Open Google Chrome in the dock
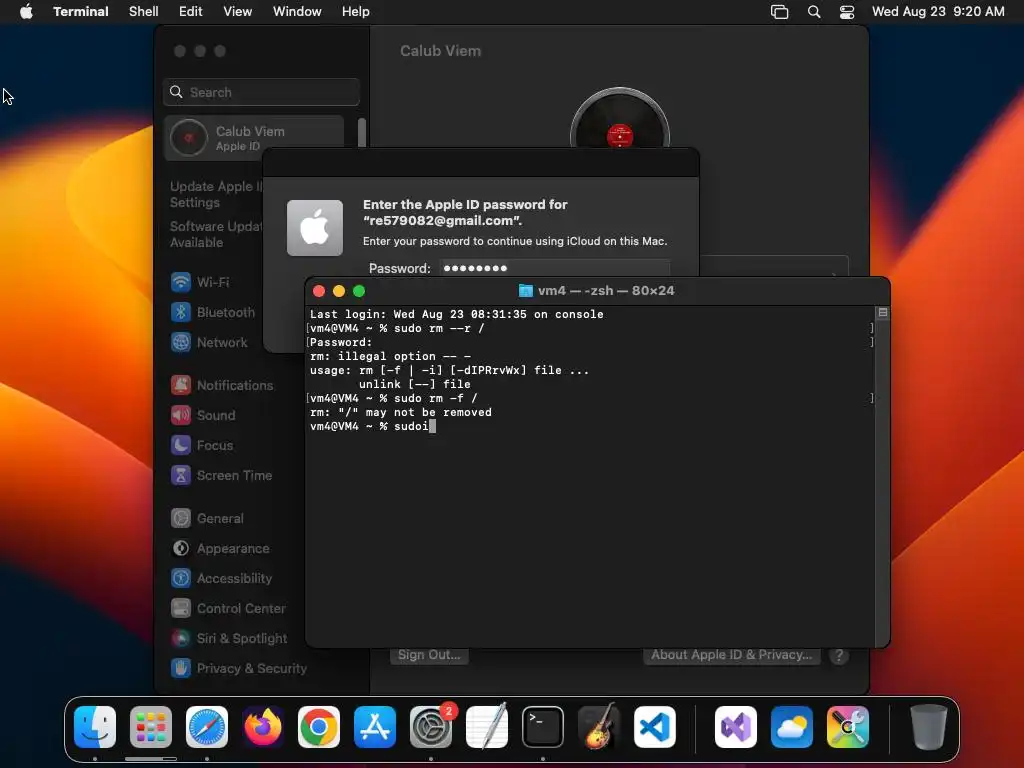1024x768 pixels. [319, 727]
